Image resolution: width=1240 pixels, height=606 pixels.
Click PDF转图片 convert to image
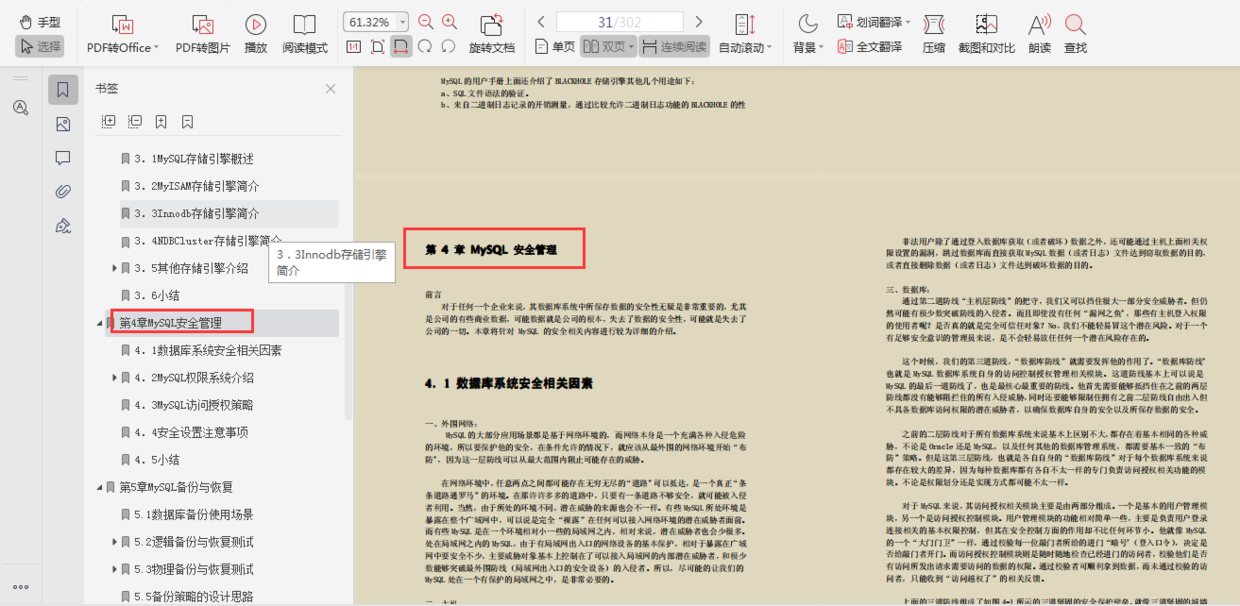203,34
